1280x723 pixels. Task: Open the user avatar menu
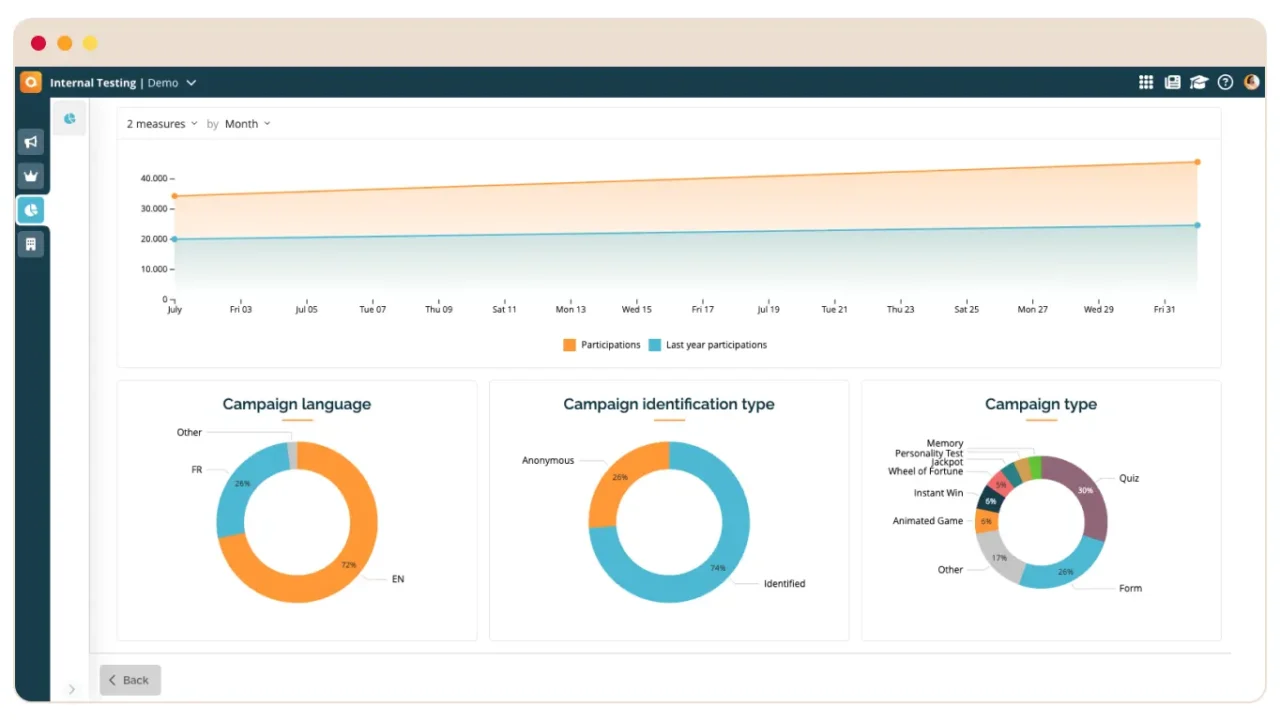coord(1252,83)
